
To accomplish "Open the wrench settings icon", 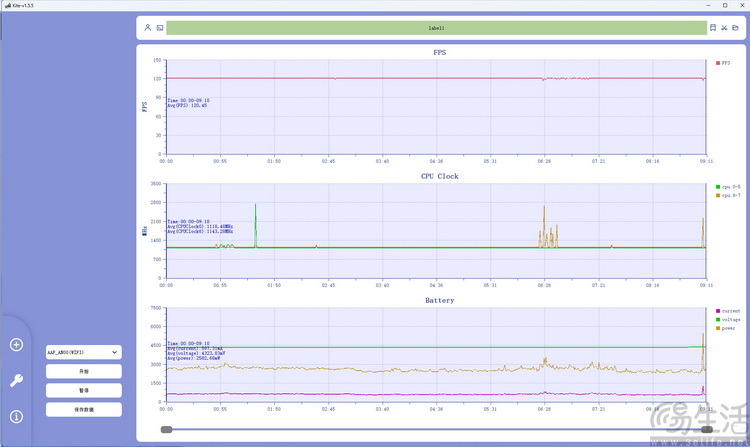I will (16, 380).
